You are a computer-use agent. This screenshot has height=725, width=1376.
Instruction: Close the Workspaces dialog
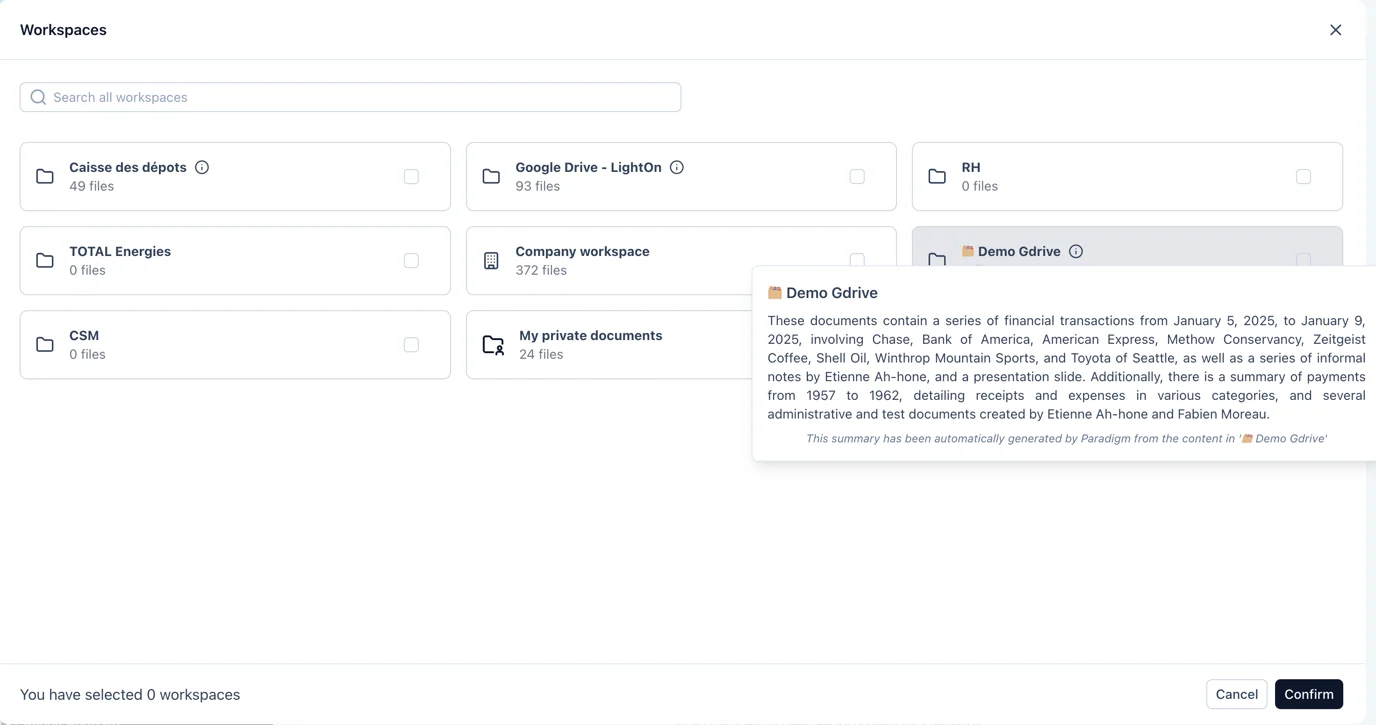(x=1335, y=29)
